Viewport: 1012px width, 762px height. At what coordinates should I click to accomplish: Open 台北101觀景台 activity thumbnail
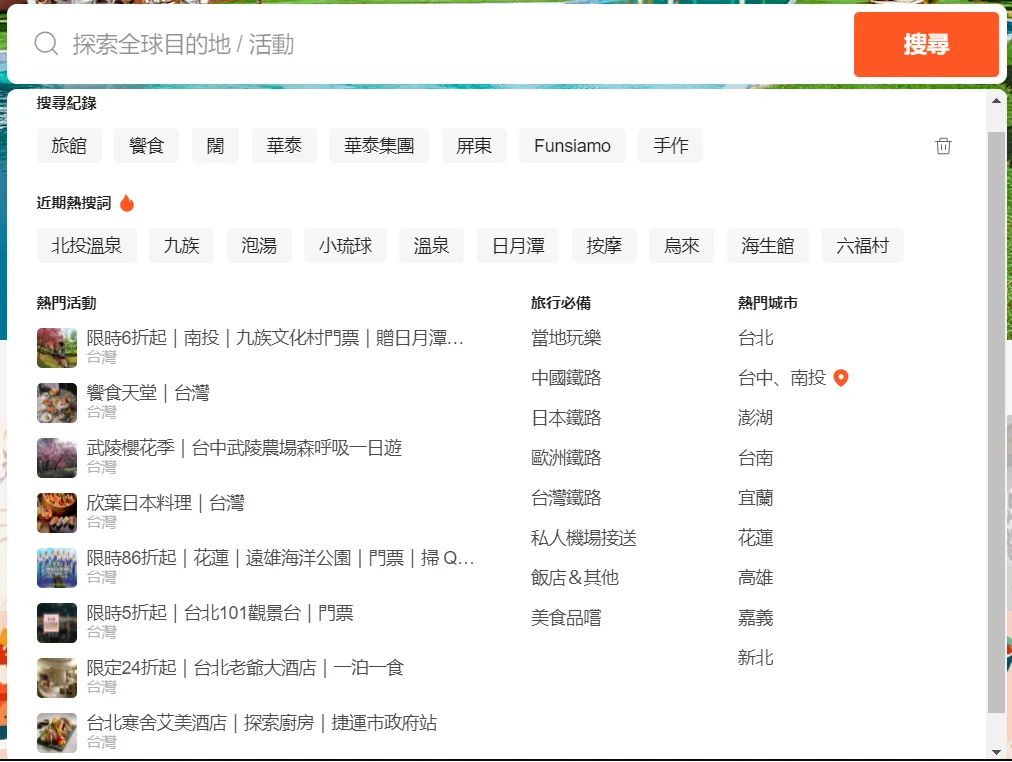[x=57, y=623]
